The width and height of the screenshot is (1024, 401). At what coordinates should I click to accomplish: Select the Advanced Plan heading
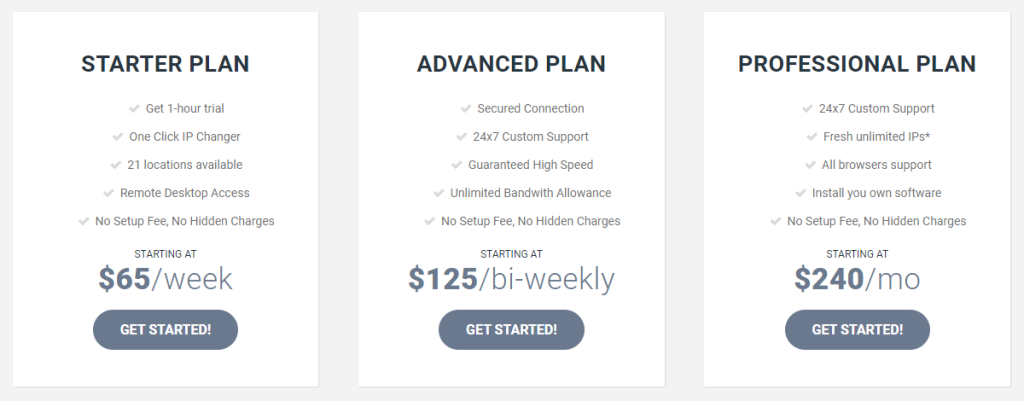[x=511, y=65]
